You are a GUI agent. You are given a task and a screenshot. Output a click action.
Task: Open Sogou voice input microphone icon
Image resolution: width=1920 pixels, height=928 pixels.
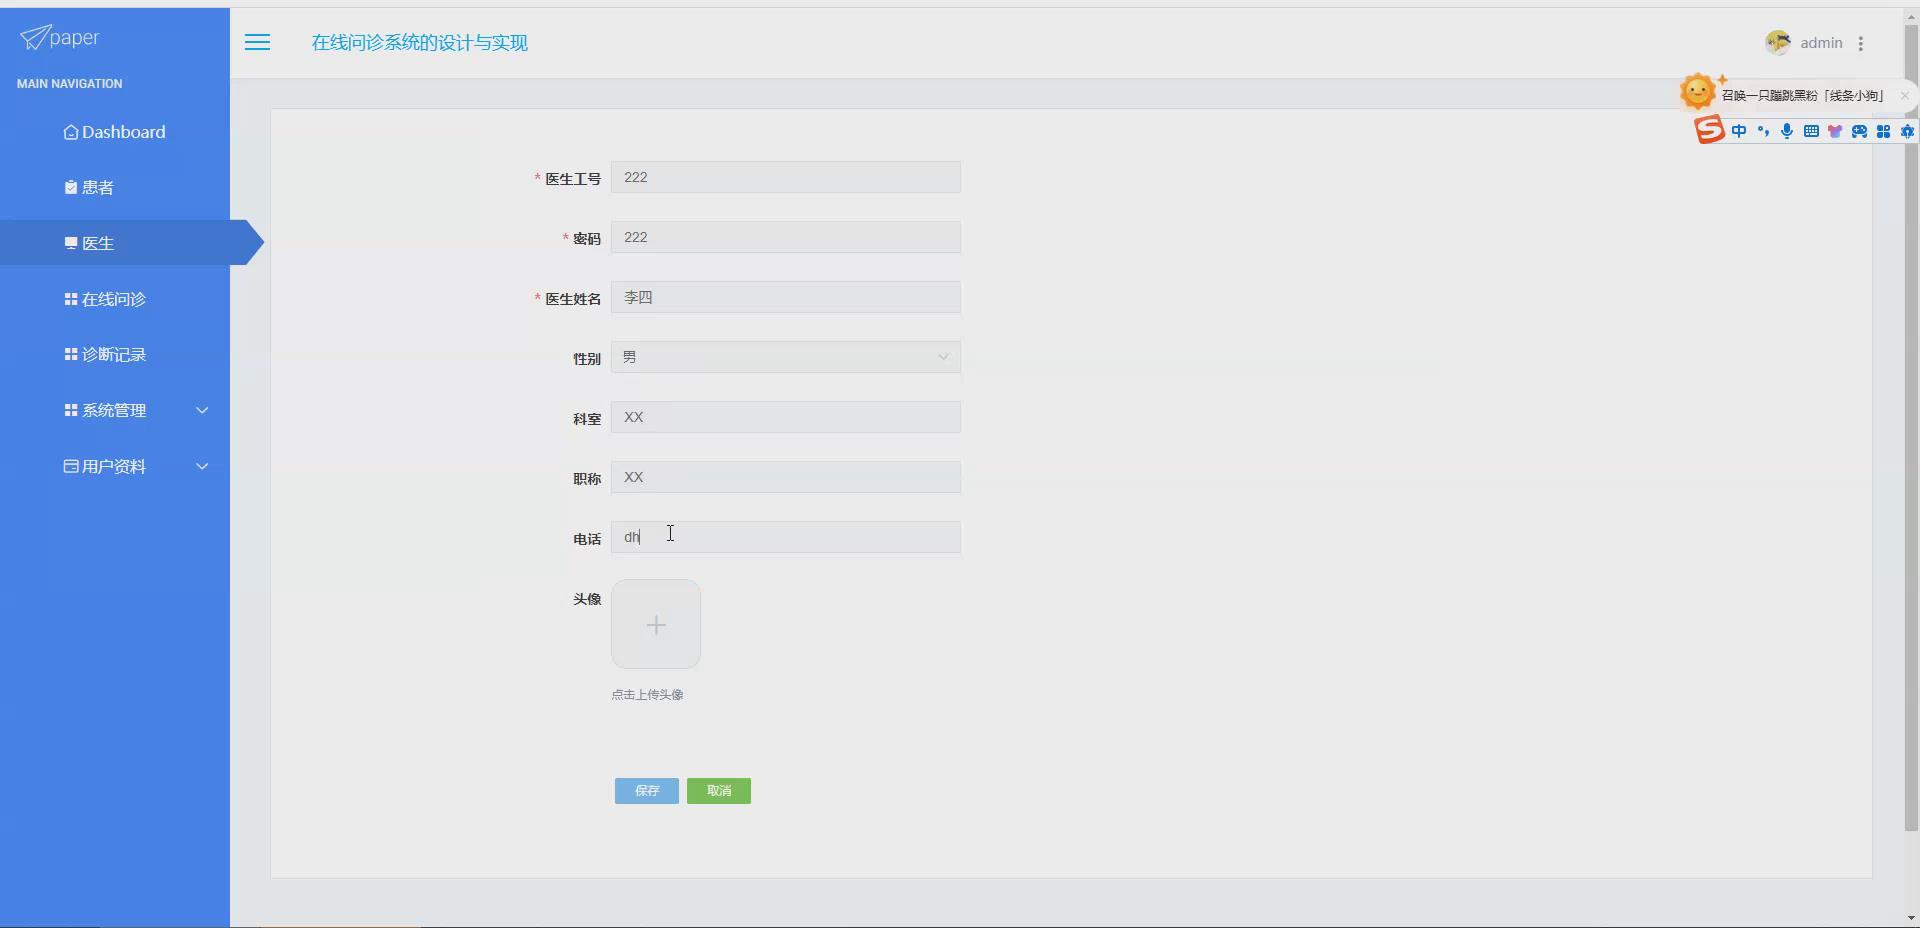click(x=1787, y=131)
